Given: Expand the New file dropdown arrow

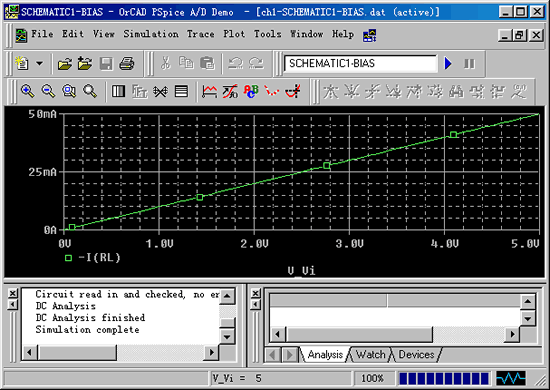Looking at the screenshot, I should tap(40, 64).
